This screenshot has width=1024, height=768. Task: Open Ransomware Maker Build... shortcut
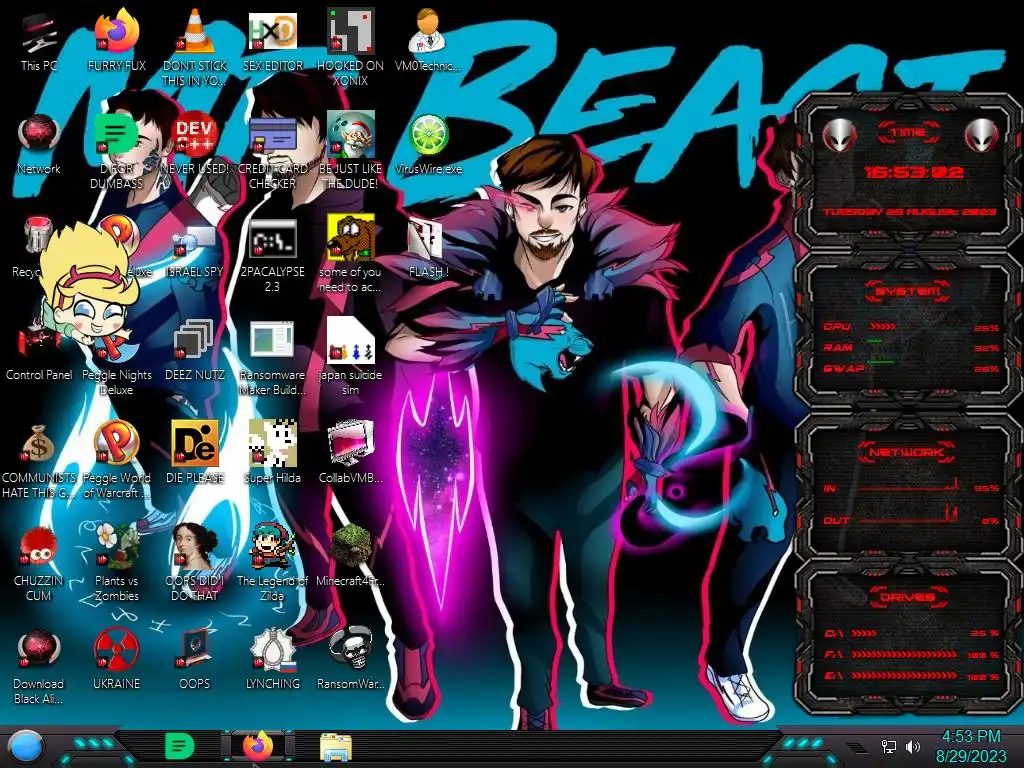272,358
